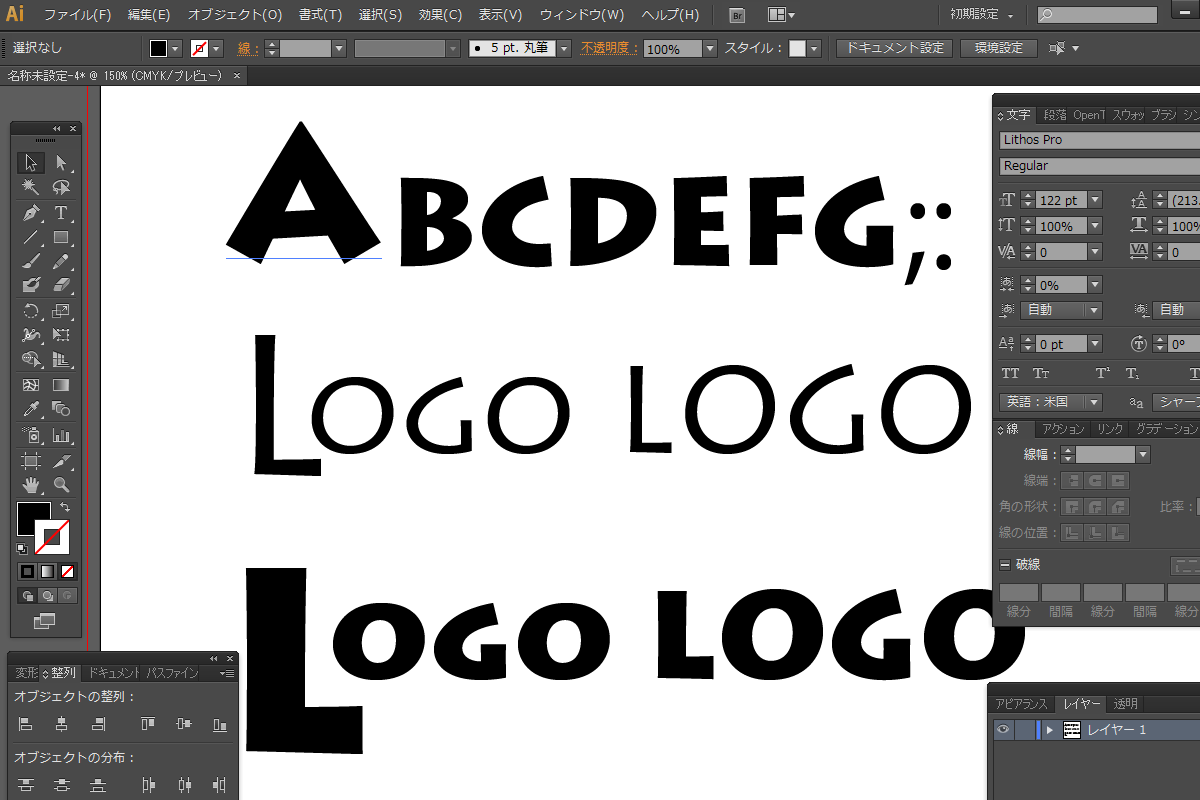The height and width of the screenshot is (800, 1200).
Task: Click the vertical align top icon
Action: tap(148, 724)
